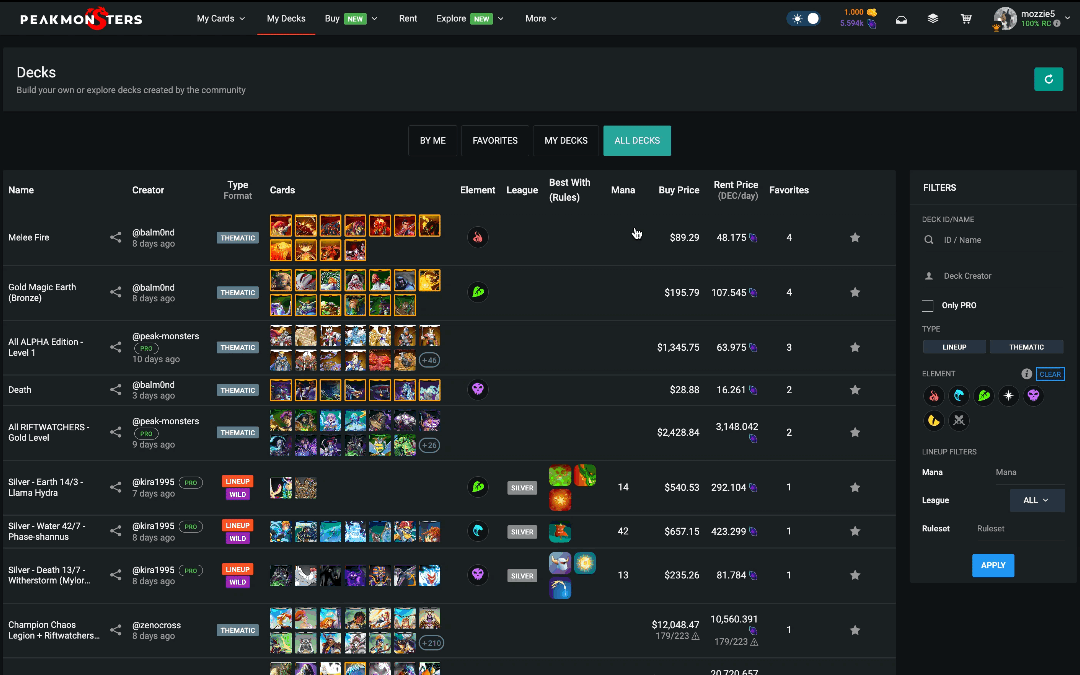The width and height of the screenshot is (1080, 675).
Task: Favorite the Death deck star
Action: point(855,390)
